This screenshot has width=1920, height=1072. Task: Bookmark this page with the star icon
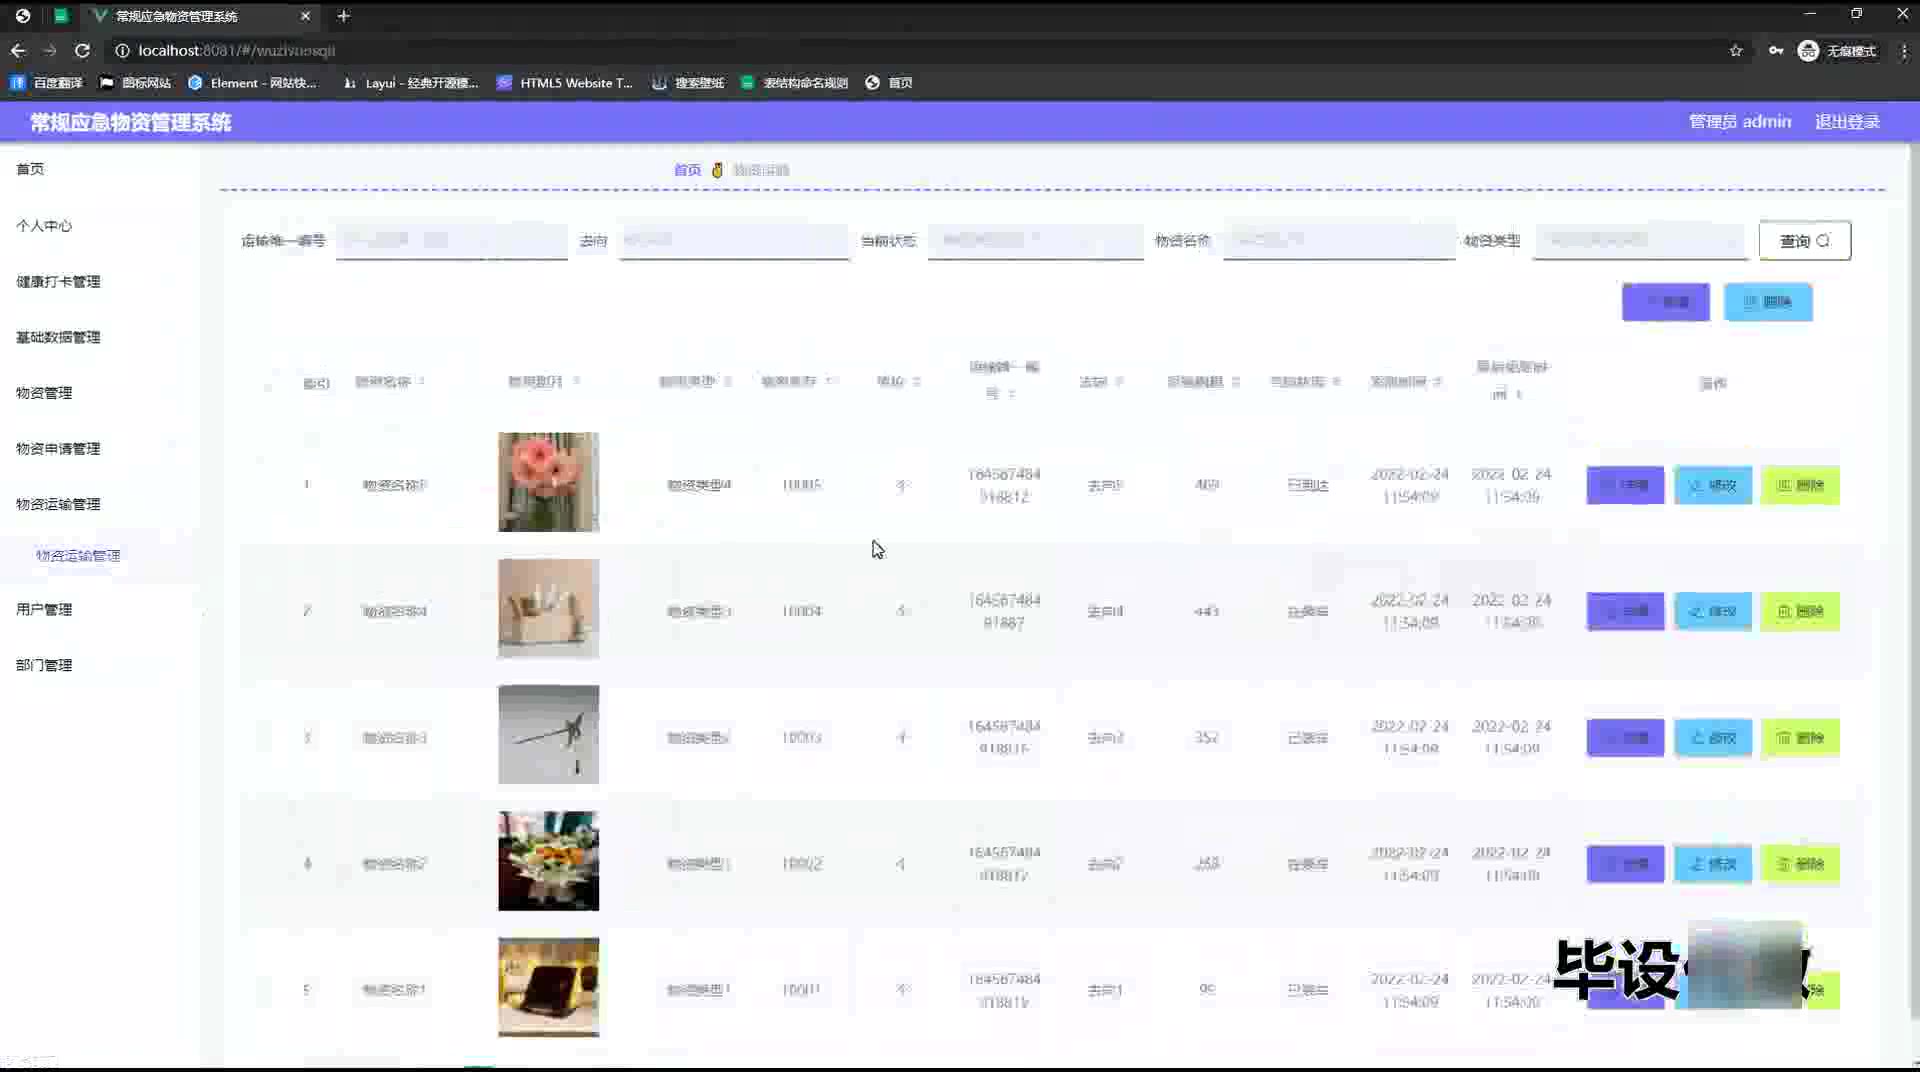(x=1736, y=50)
